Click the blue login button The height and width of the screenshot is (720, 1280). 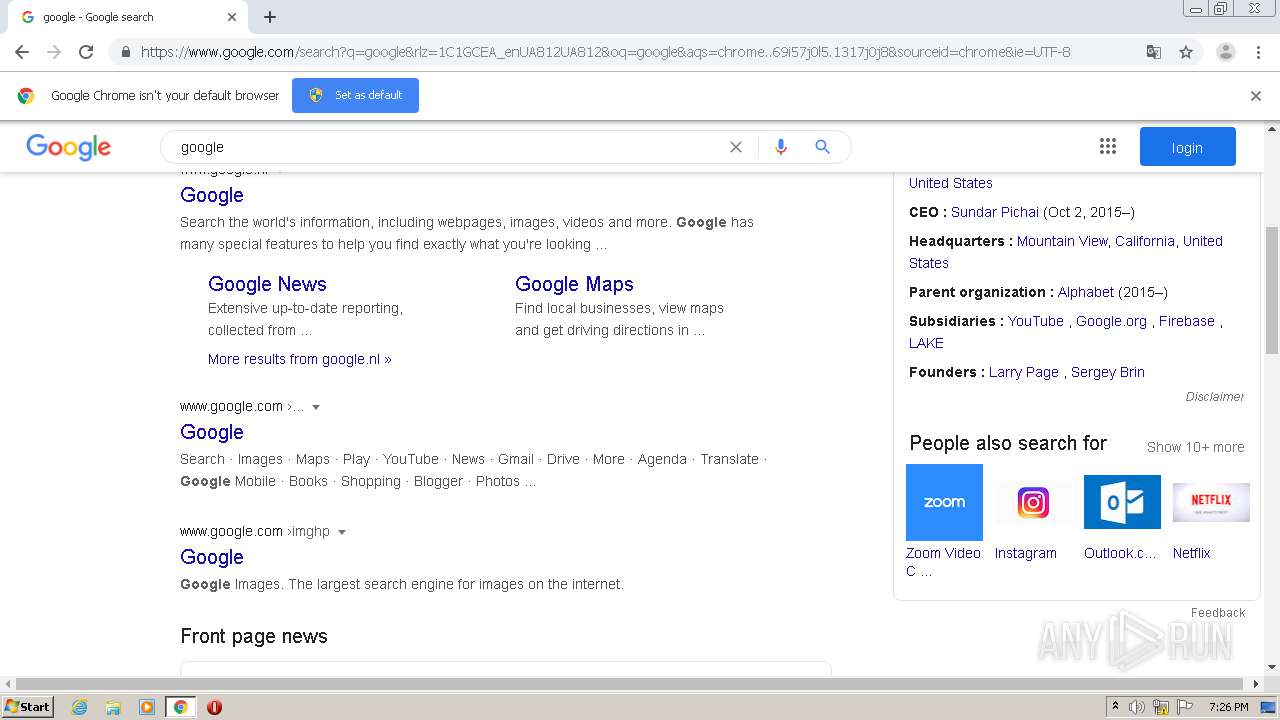1187,147
